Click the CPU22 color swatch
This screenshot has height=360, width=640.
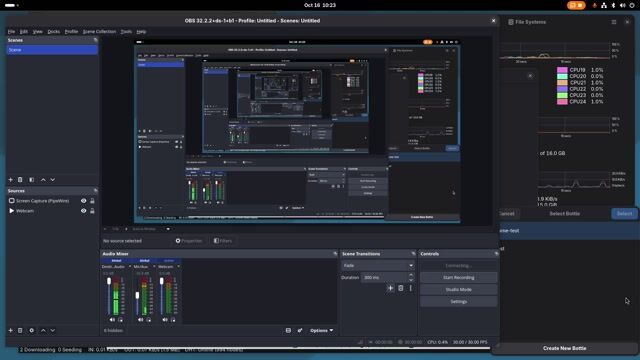562,89
